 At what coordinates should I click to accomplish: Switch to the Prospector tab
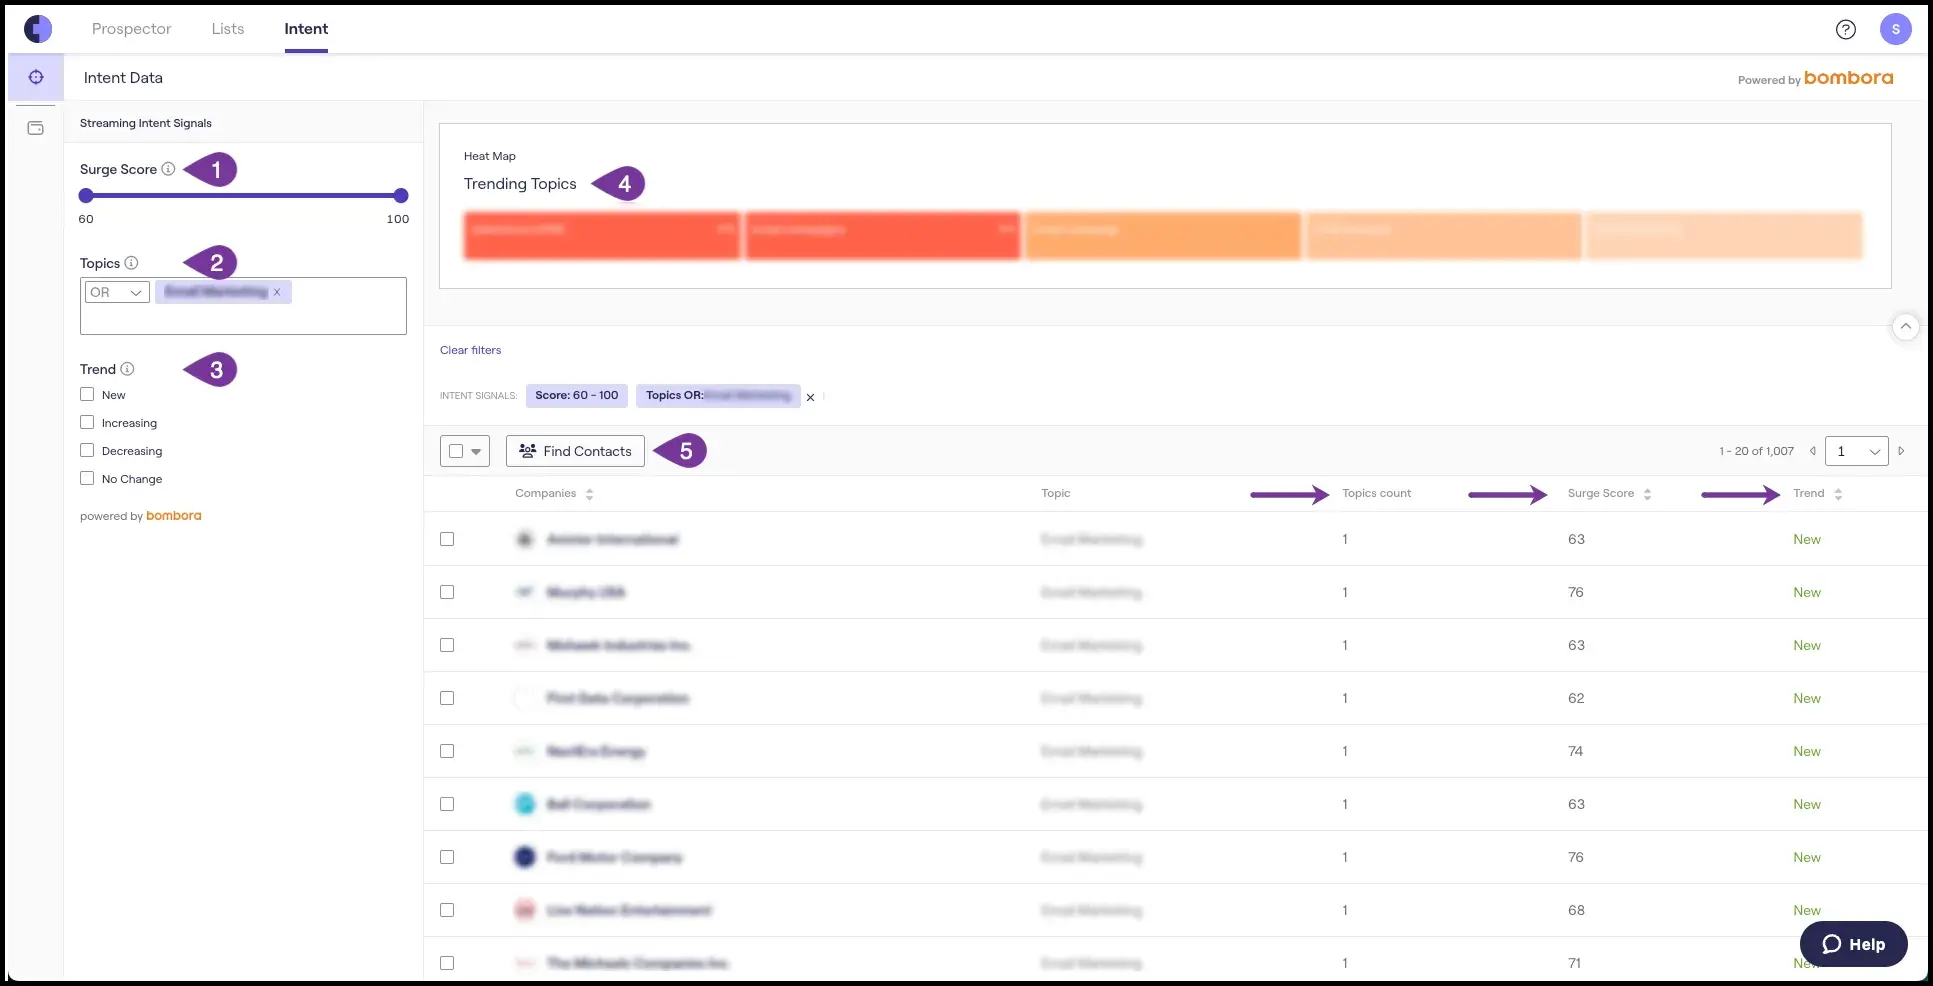pos(131,29)
